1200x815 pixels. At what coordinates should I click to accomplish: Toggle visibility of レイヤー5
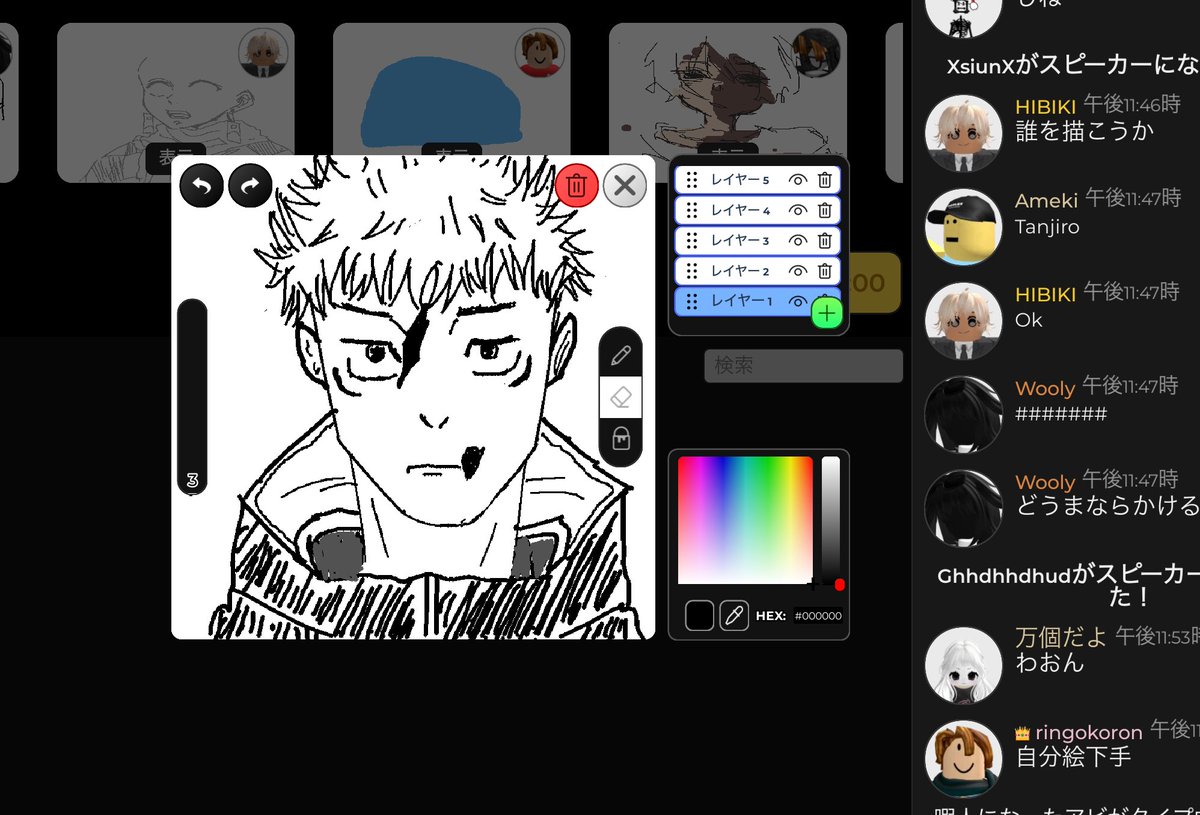tap(797, 180)
